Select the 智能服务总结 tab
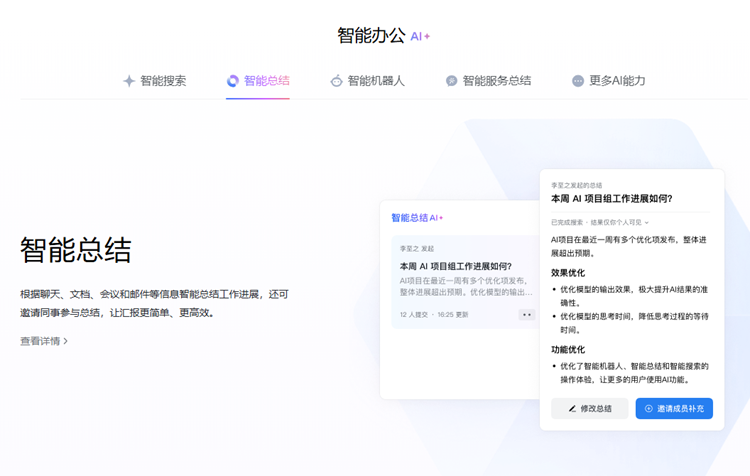The height and width of the screenshot is (476, 750). (x=496, y=81)
